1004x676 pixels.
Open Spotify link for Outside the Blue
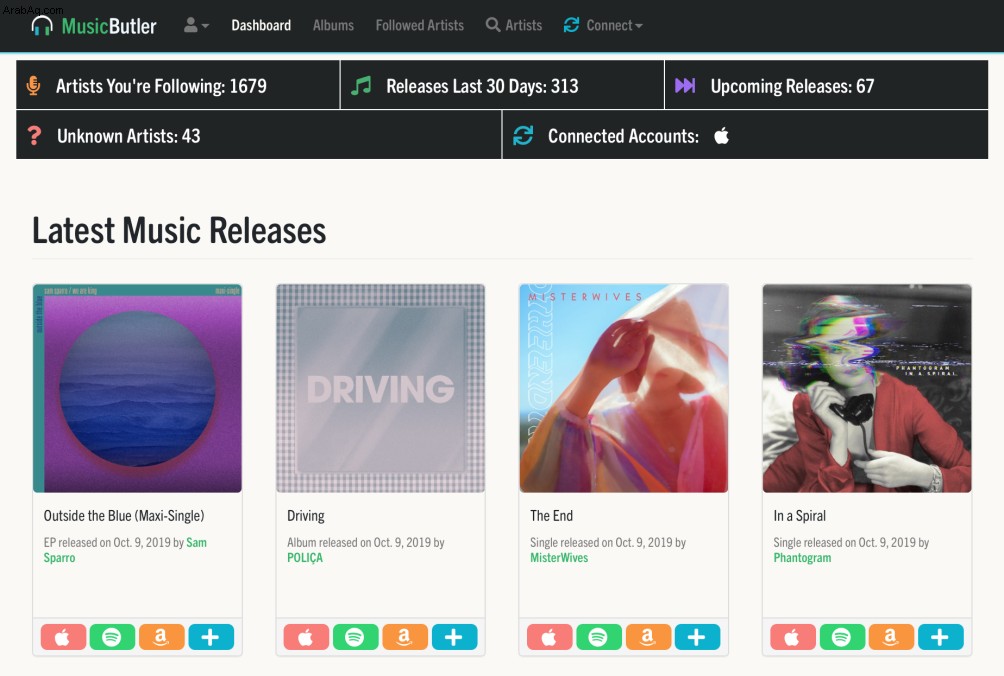click(x=113, y=637)
